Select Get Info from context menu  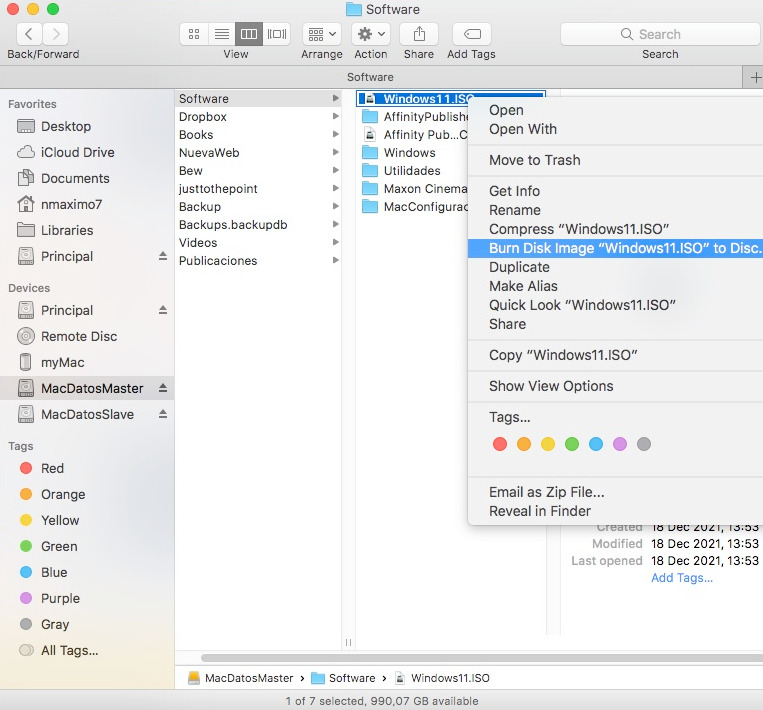click(514, 191)
